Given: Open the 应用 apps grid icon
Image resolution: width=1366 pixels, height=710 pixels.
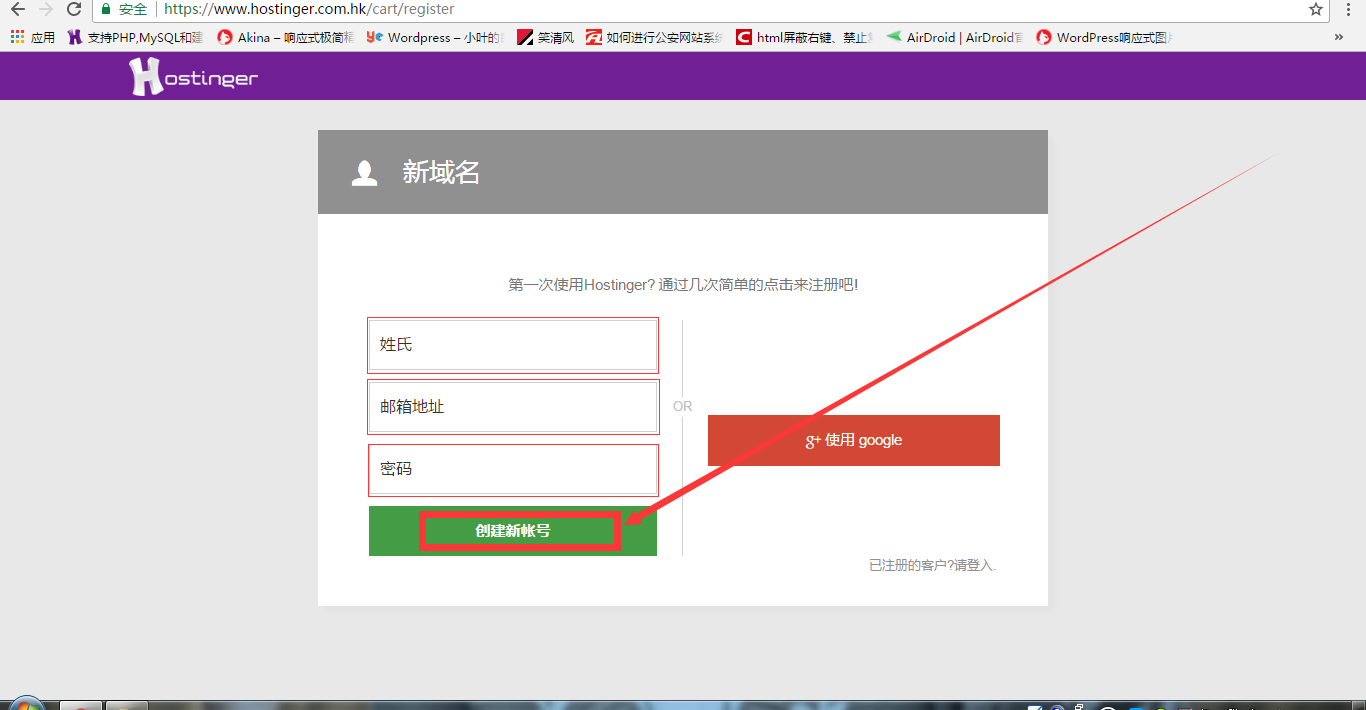Looking at the screenshot, I should pyautogui.click(x=17, y=37).
